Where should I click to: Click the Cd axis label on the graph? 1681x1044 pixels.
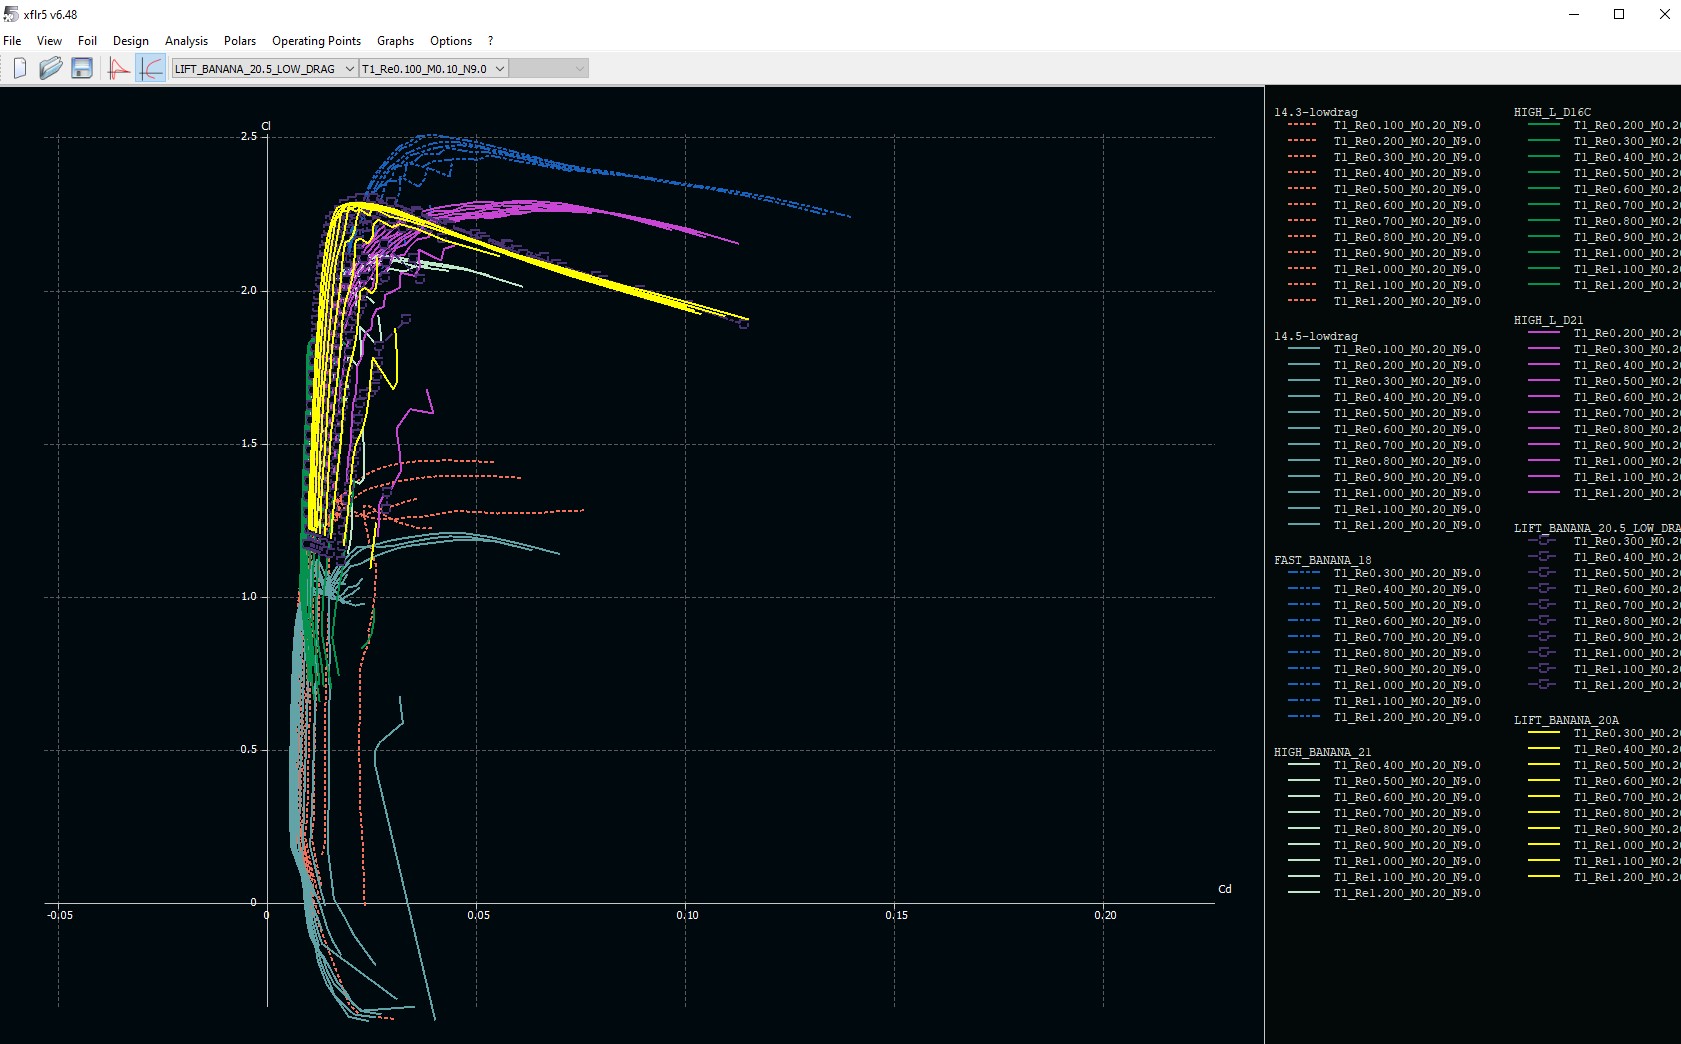click(x=1224, y=889)
